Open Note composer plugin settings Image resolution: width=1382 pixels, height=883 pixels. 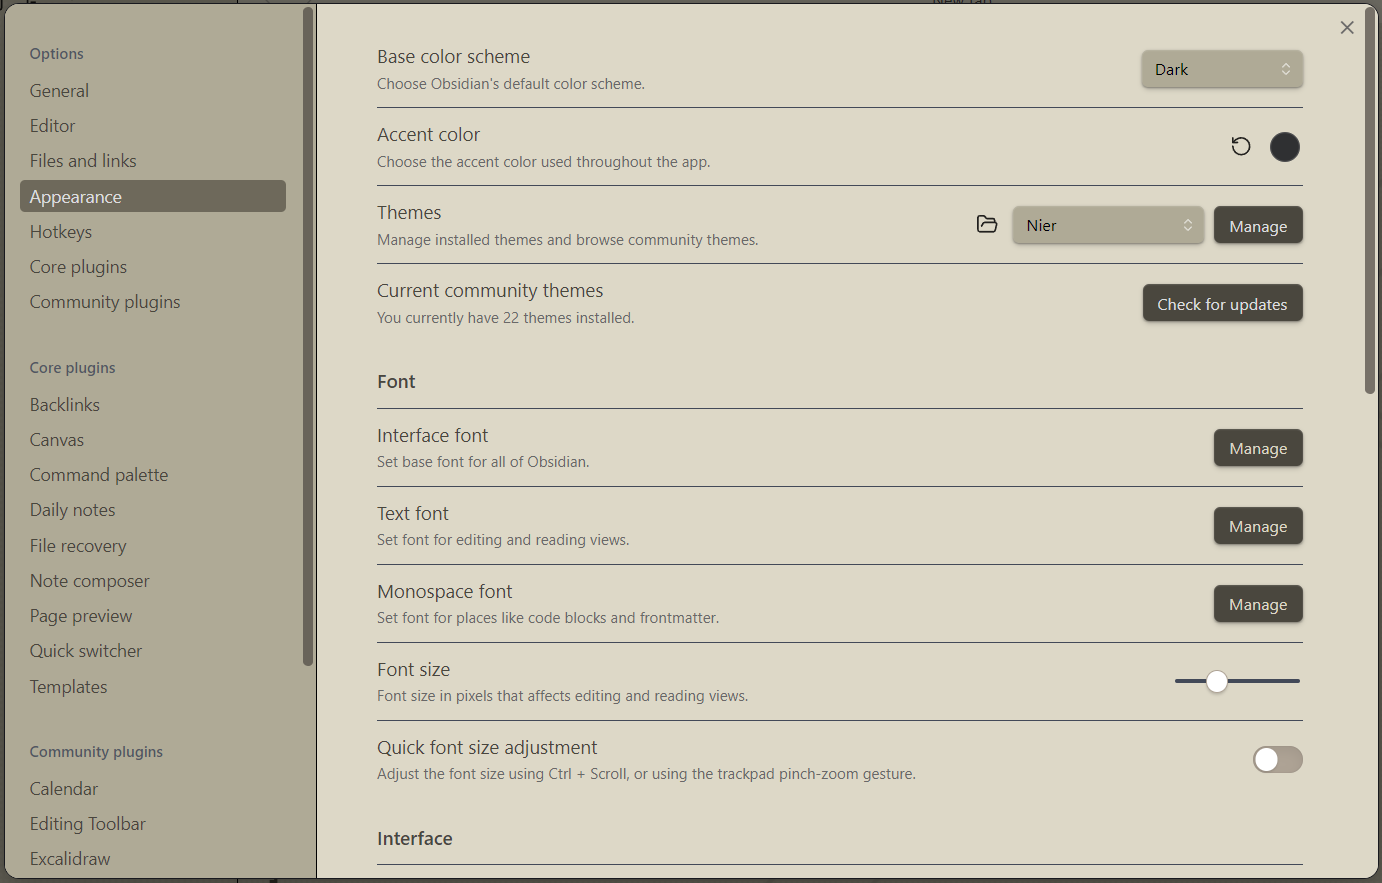click(x=153, y=581)
